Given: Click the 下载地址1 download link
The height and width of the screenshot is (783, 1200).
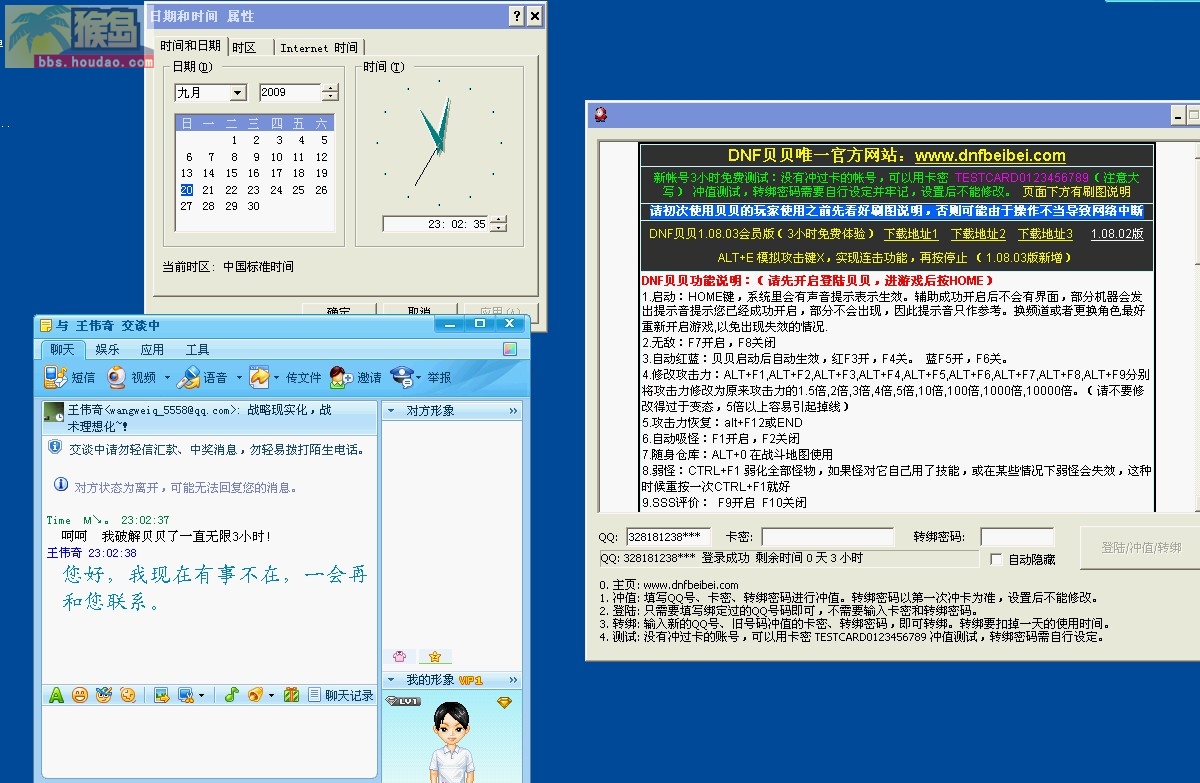Looking at the screenshot, I should [911, 234].
